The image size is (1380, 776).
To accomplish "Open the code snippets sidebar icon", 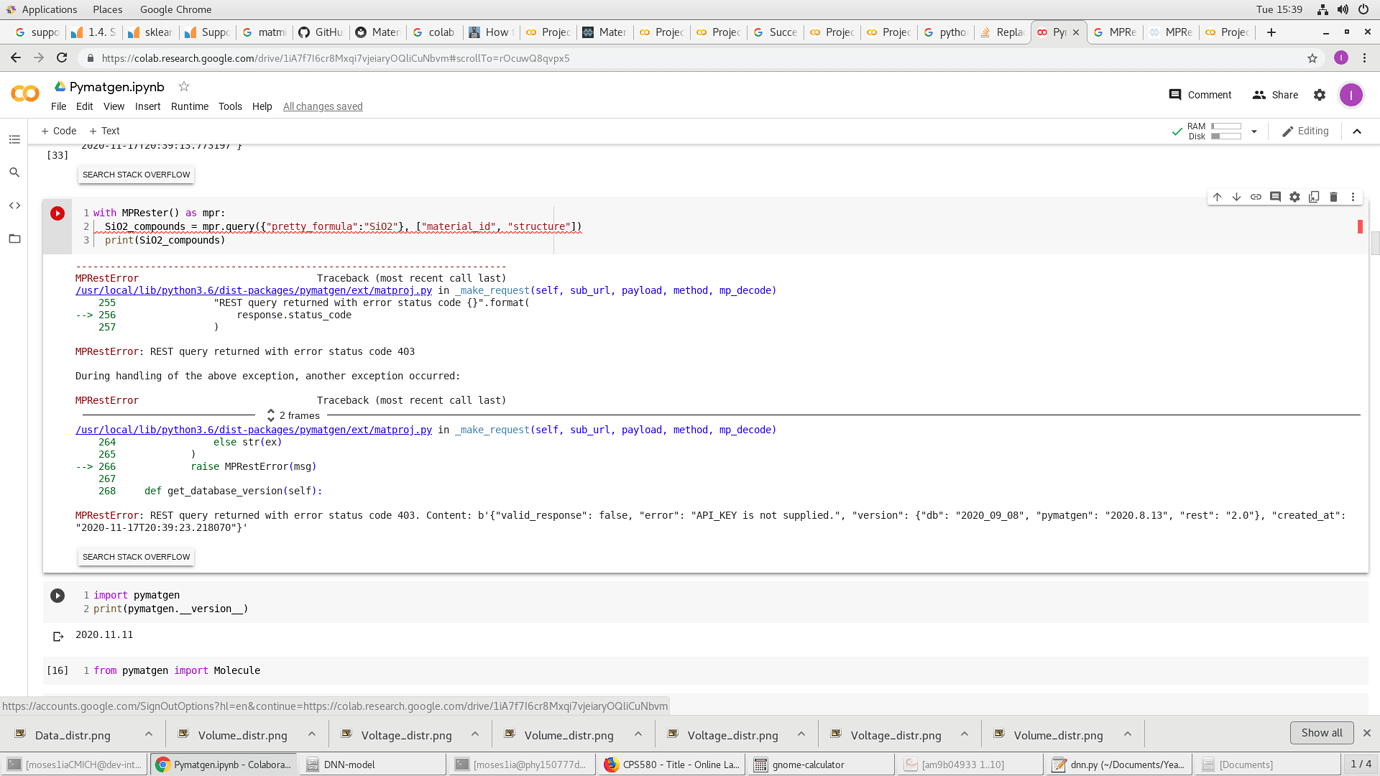I will click(14, 205).
